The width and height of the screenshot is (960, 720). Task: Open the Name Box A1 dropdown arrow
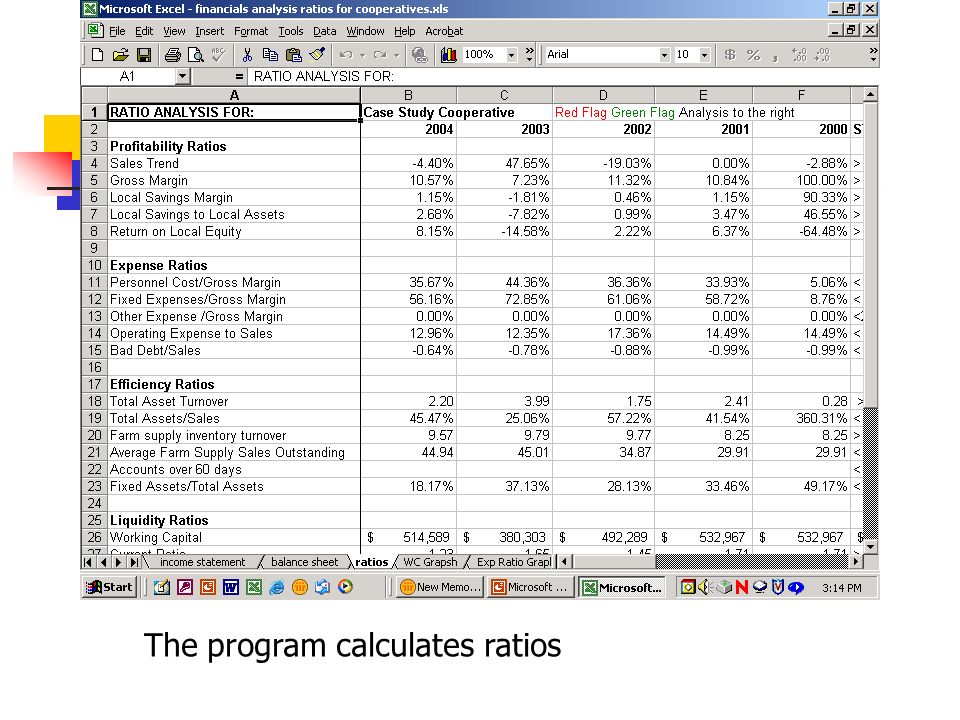pos(182,77)
